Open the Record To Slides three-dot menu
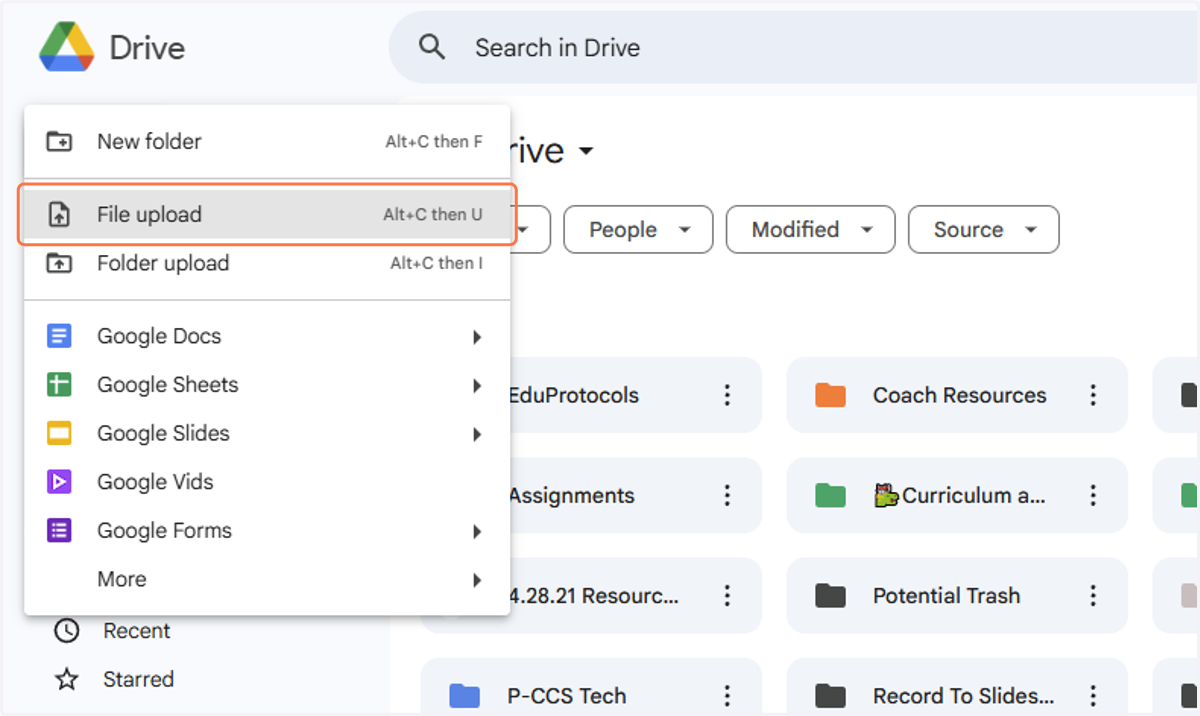 pyautogui.click(x=1093, y=696)
